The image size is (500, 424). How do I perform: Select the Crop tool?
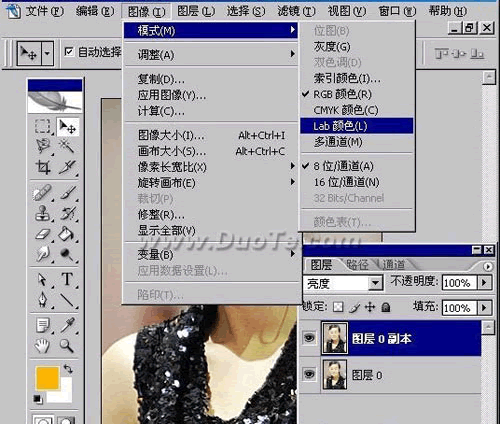[x=43, y=167]
